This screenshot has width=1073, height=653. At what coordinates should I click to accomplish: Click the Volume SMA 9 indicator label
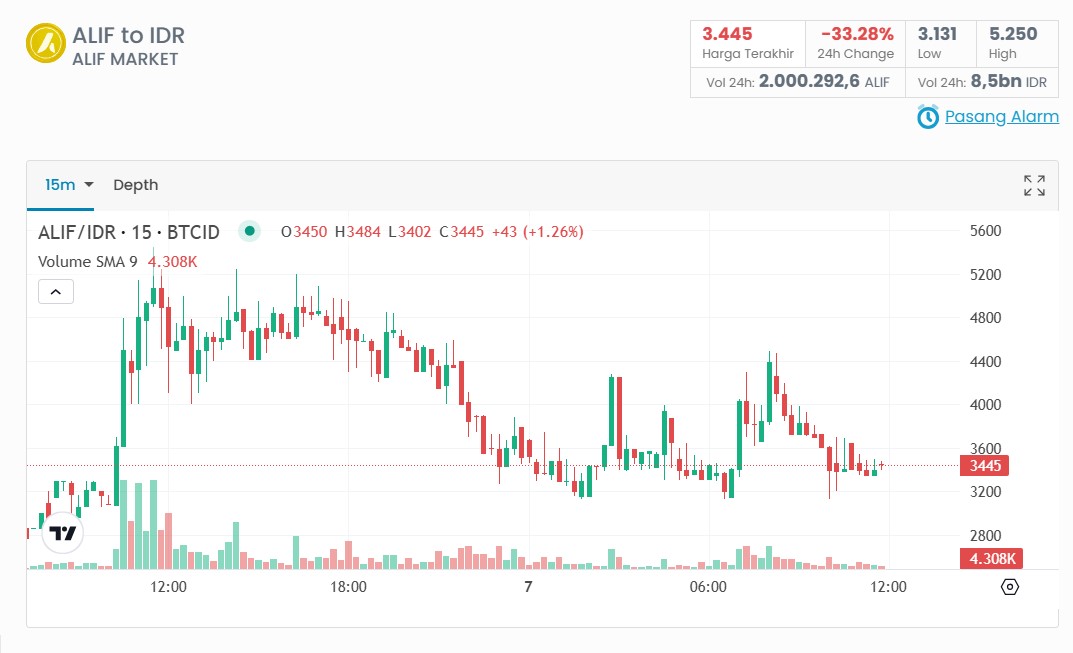[88, 261]
